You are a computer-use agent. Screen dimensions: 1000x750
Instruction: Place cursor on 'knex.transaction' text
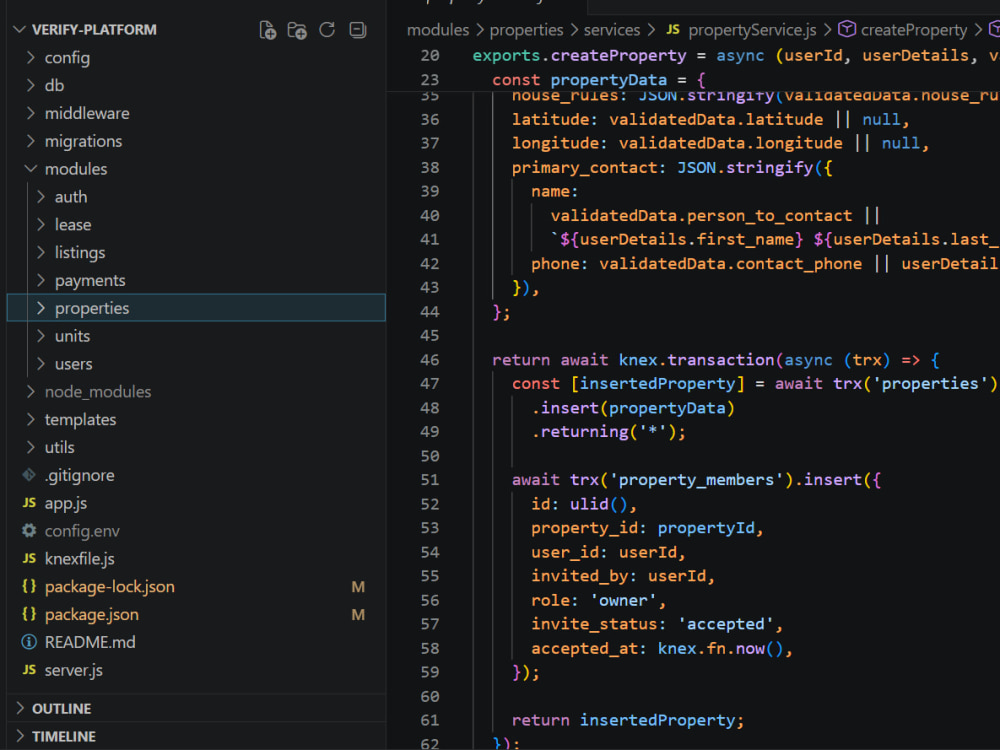tap(696, 360)
